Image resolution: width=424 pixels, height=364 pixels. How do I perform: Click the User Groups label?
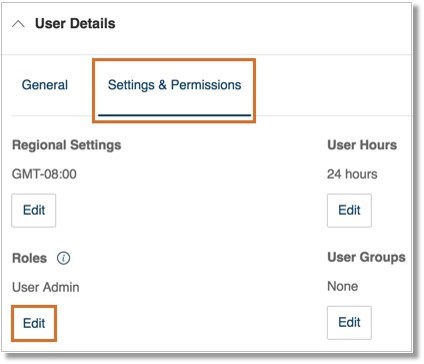coord(366,257)
